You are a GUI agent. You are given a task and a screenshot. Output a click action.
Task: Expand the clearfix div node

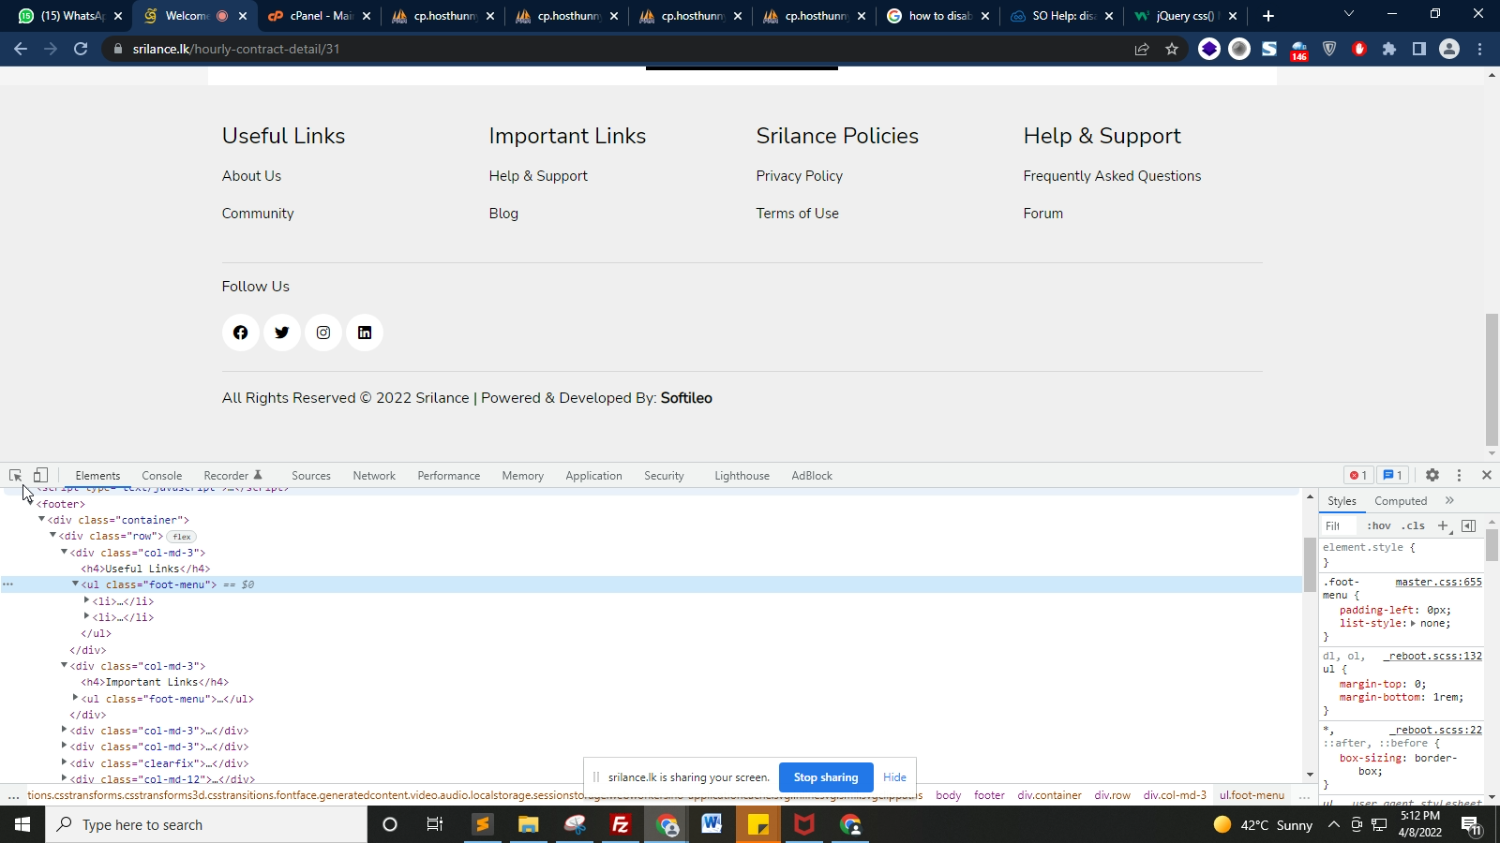click(x=64, y=763)
